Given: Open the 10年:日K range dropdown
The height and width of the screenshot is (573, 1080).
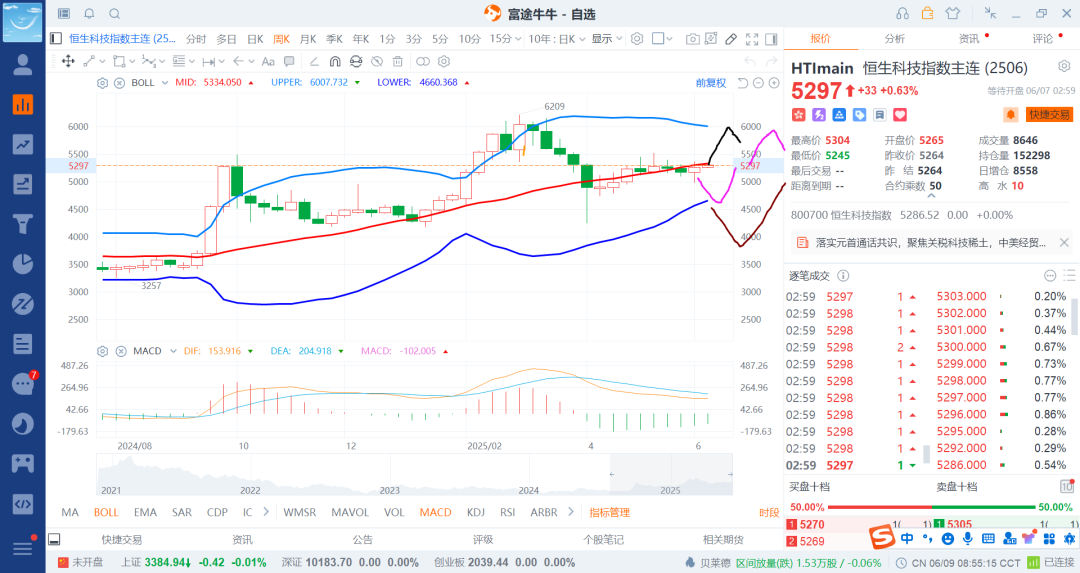Looking at the screenshot, I should click(x=557, y=39).
